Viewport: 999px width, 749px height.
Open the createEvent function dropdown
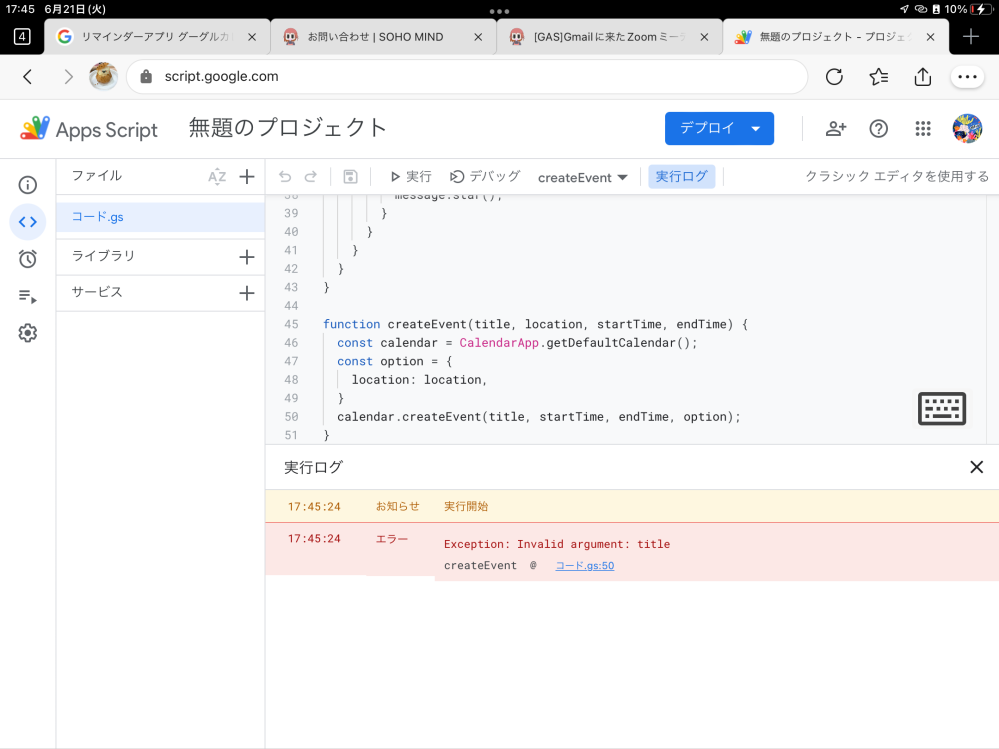point(583,178)
